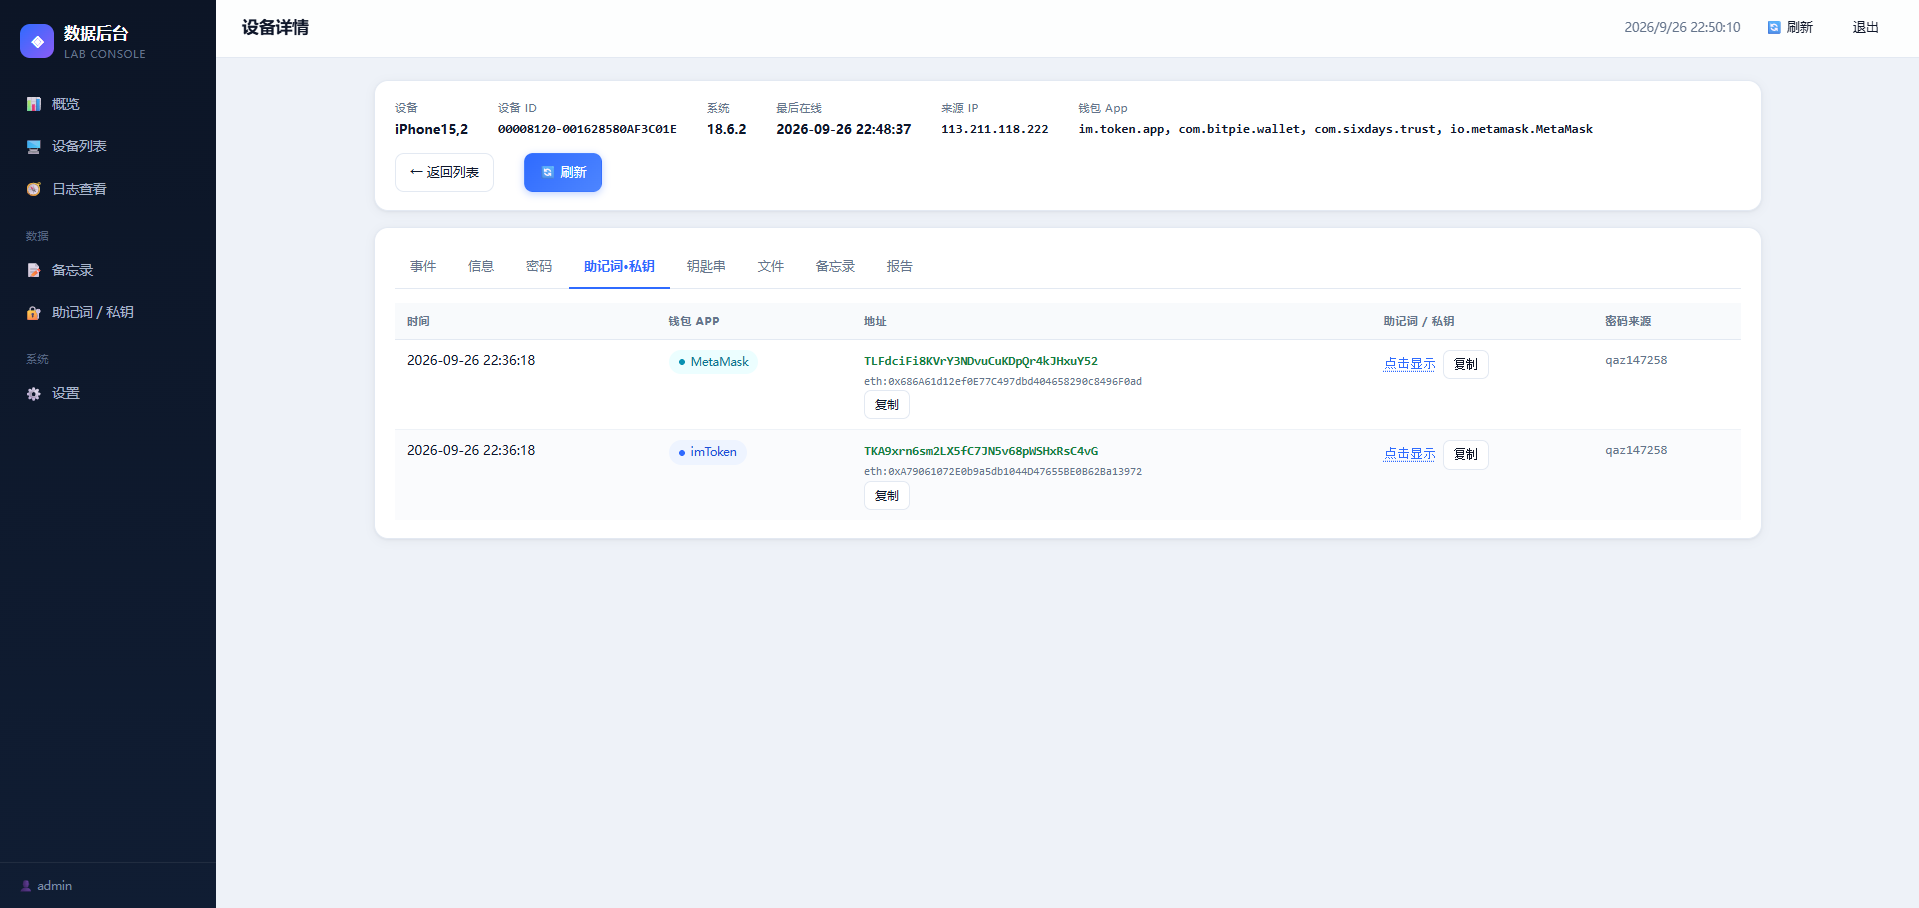This screenshot has width=1919, height=908.
Task: Click 点击显示 in the MetaMask row
Action: [x=1409, y=364]
